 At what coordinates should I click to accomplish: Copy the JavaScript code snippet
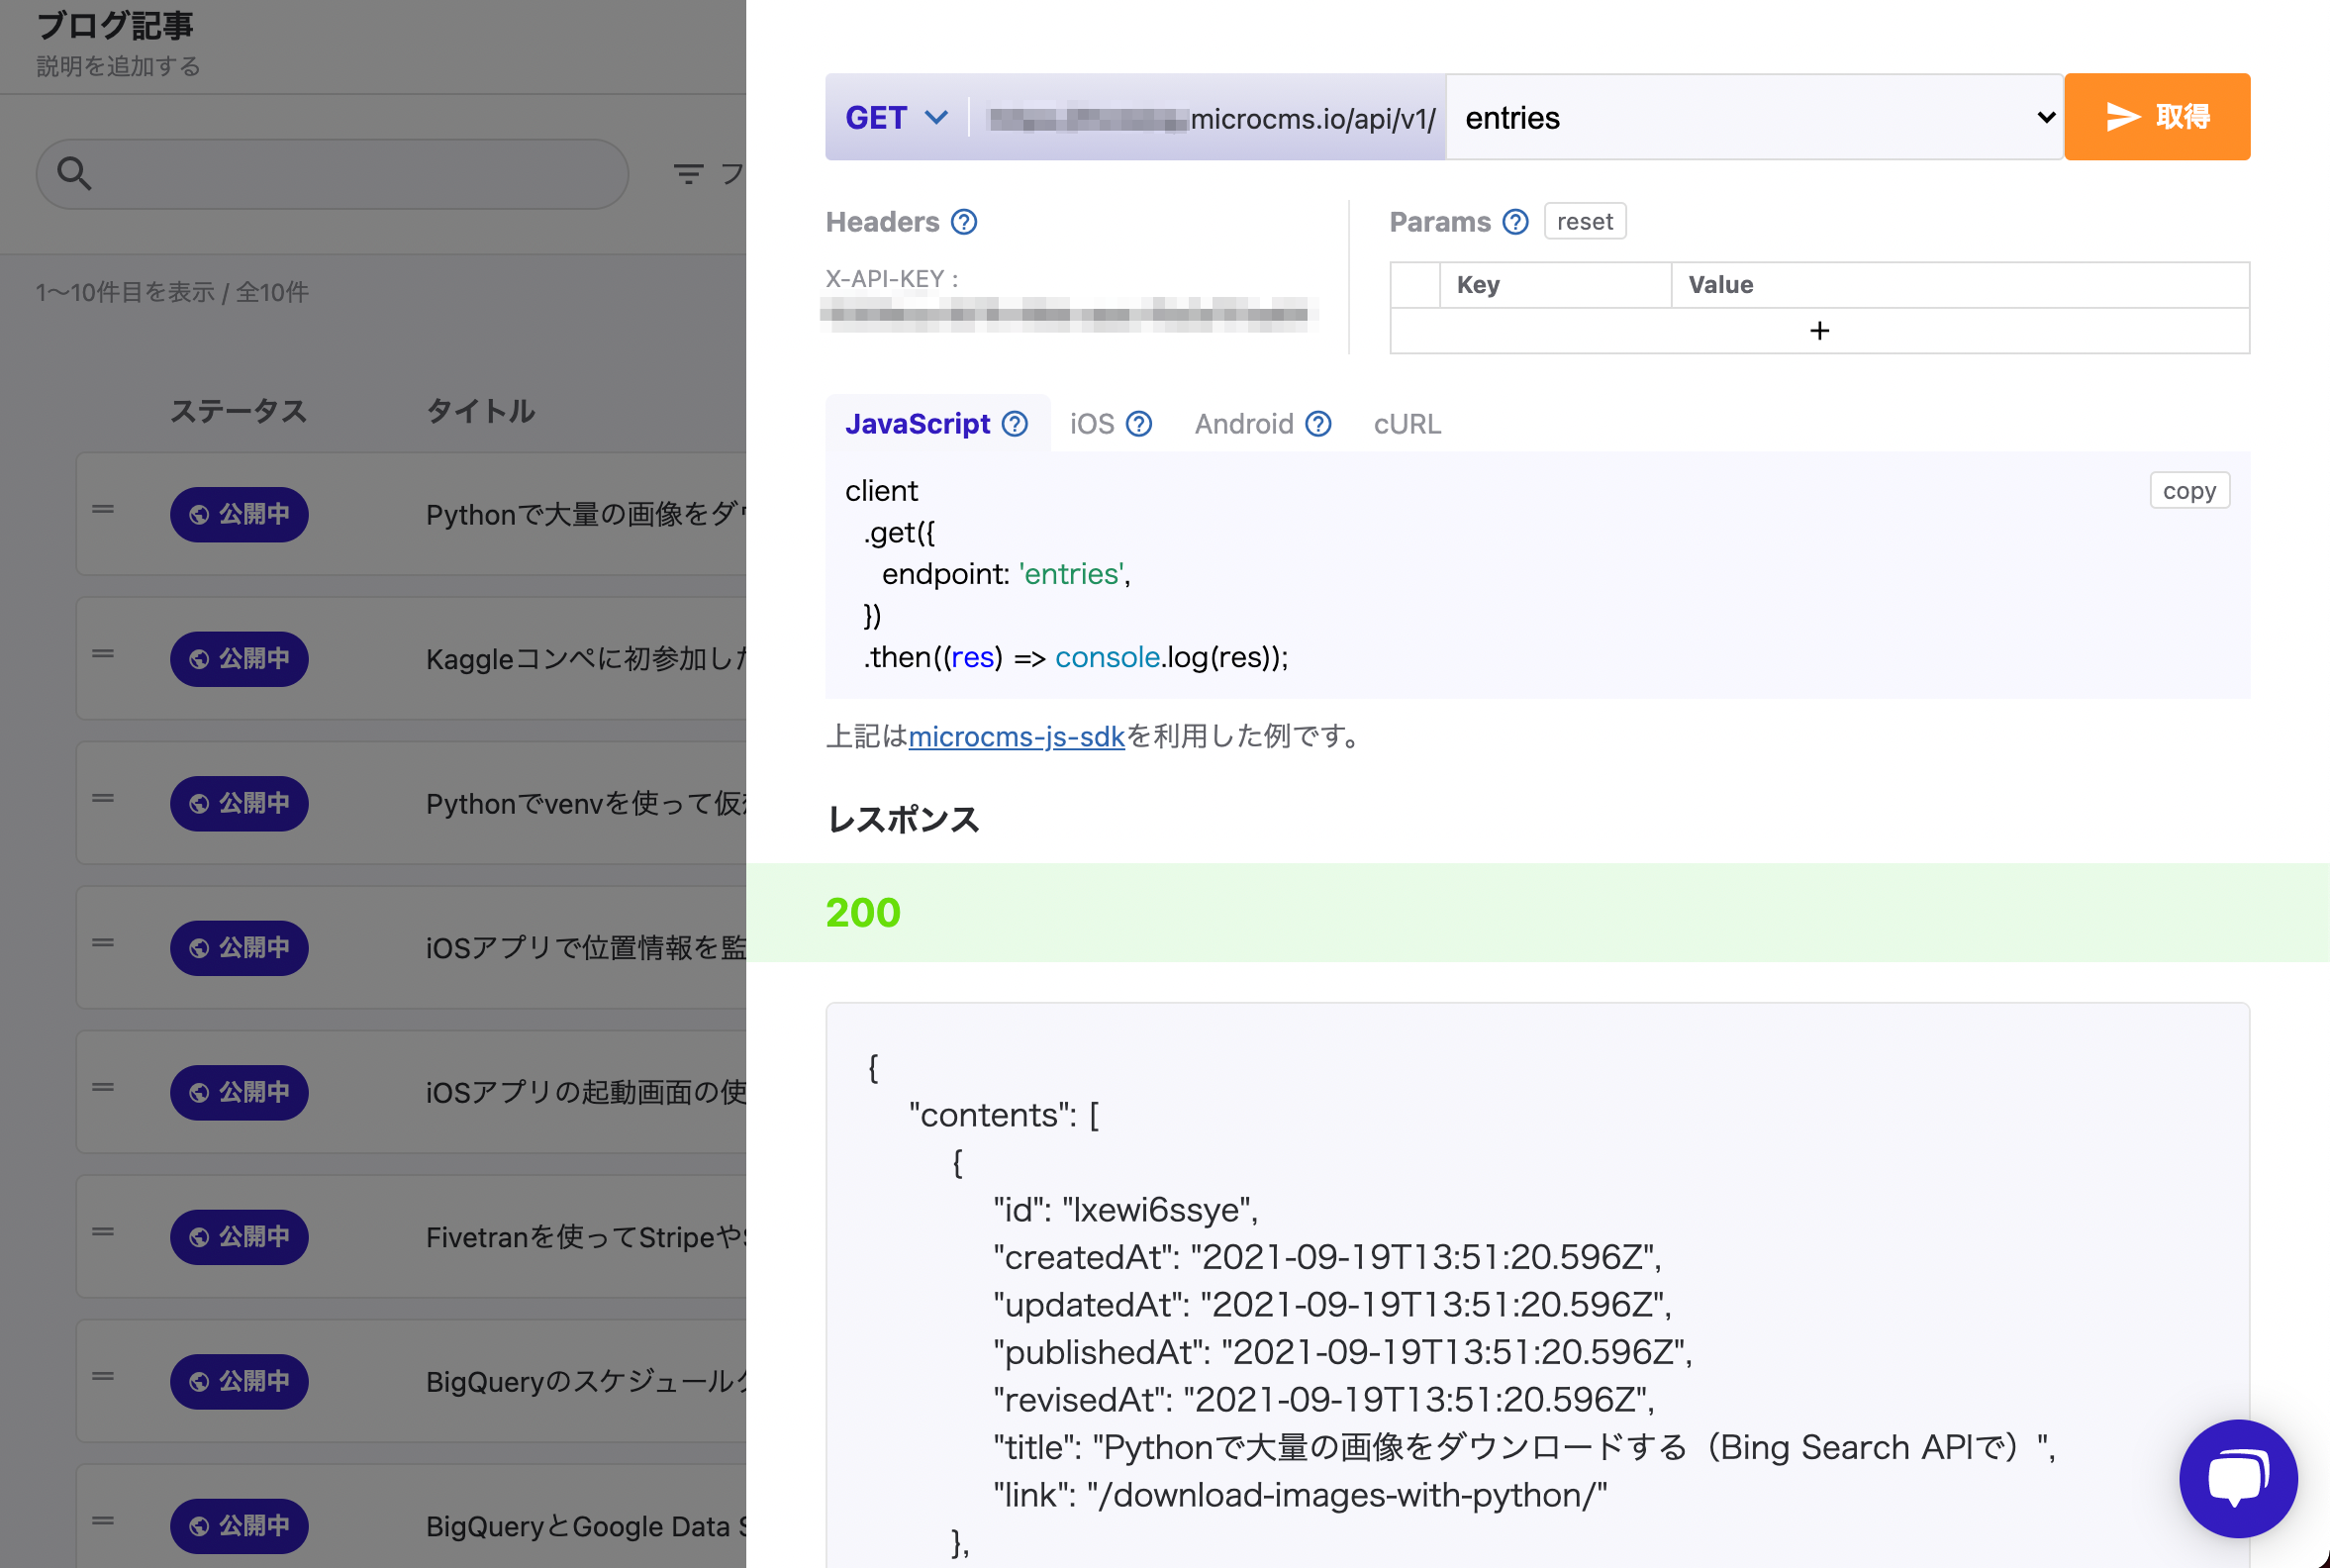2188,491
